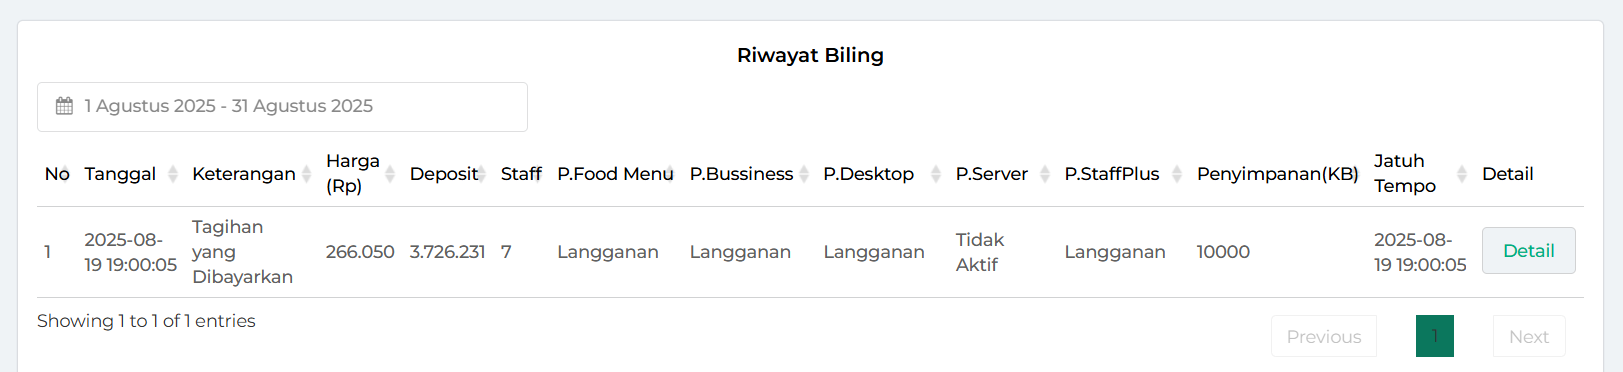The width and height of the screenshot is (1623, 372).
Task: Sort by P.Server column arrows
Action: click(1044, 174)
